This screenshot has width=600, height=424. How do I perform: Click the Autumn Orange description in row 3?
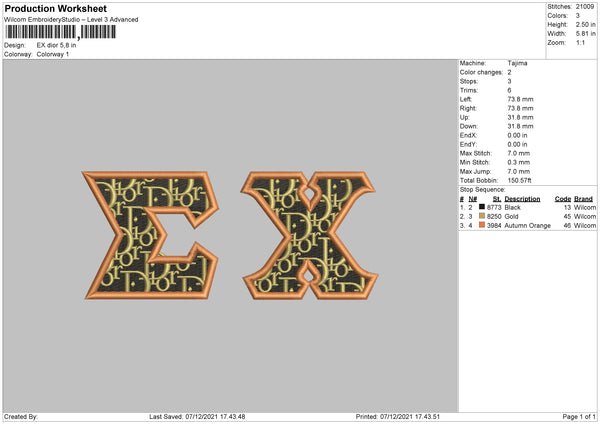pos(527,226)
